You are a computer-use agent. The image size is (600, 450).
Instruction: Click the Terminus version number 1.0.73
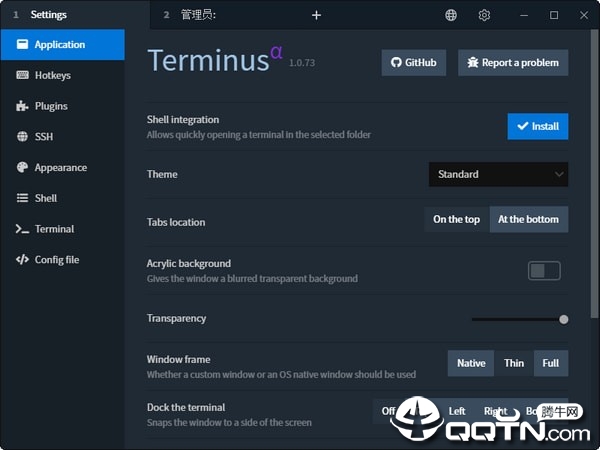tap(302, 63)
